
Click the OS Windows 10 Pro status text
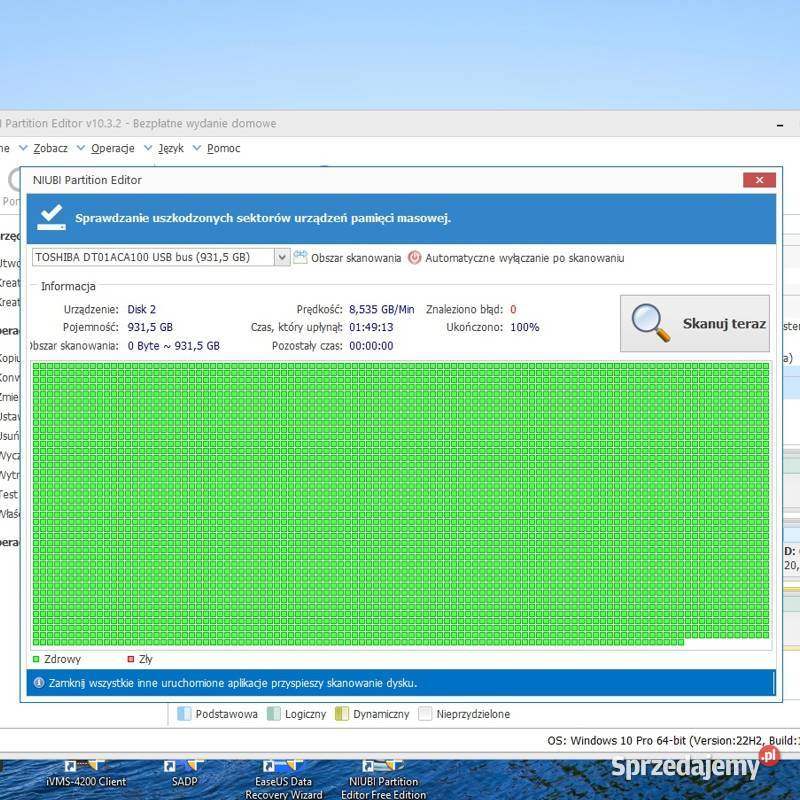click(673, 740)
